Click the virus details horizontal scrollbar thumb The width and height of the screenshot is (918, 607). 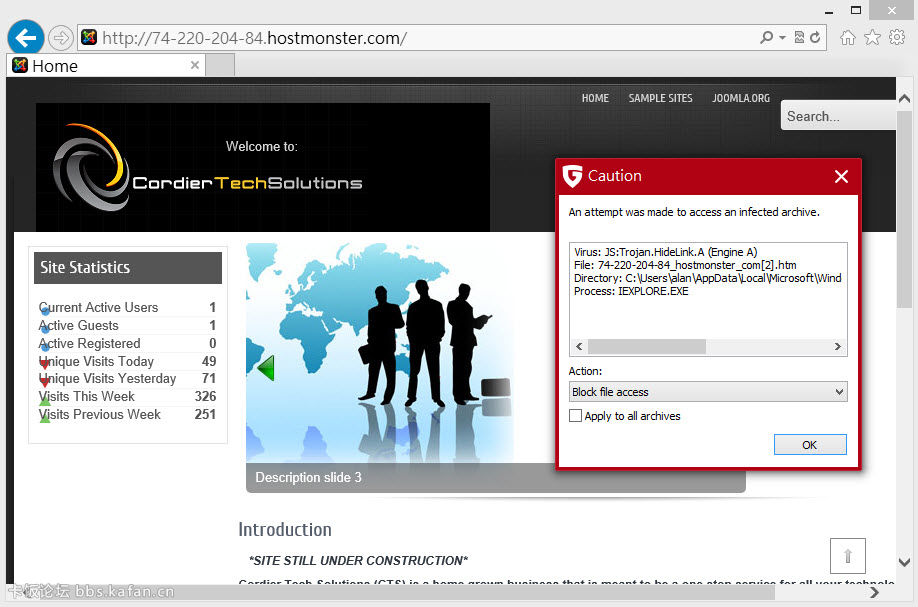click(646, 347)
